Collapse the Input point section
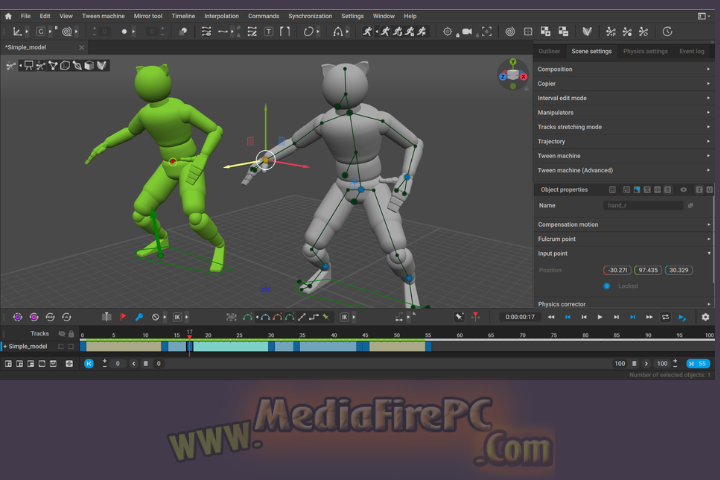The image size is (720, 480). (624, 253)
